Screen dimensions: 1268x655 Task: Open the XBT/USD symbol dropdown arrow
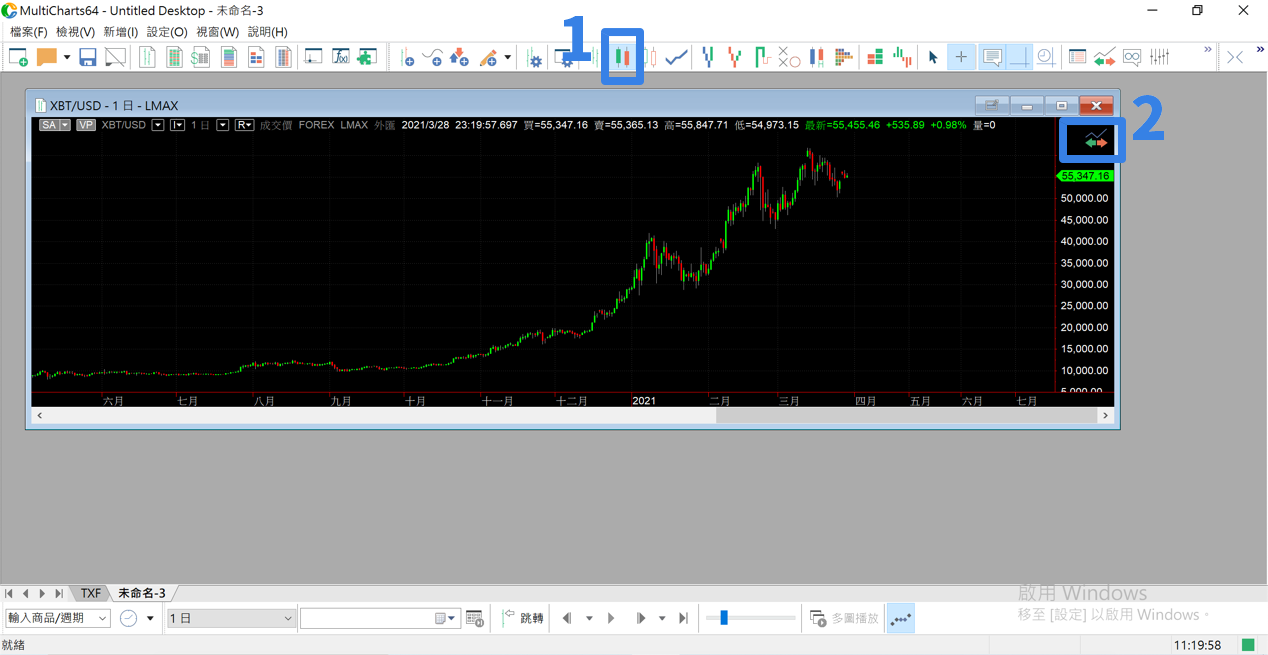[x=158, y=125]
